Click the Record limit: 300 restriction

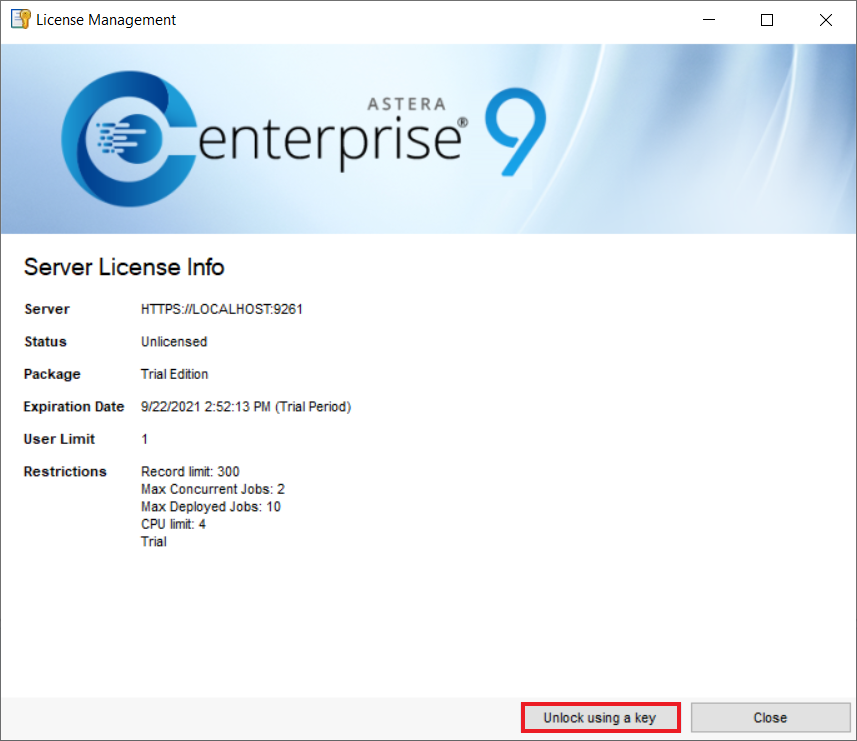[190, 472]
